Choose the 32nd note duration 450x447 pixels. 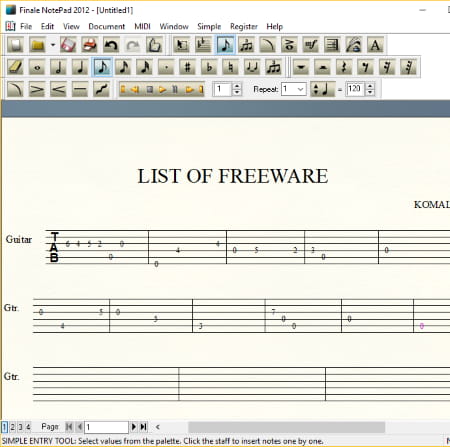145,67
